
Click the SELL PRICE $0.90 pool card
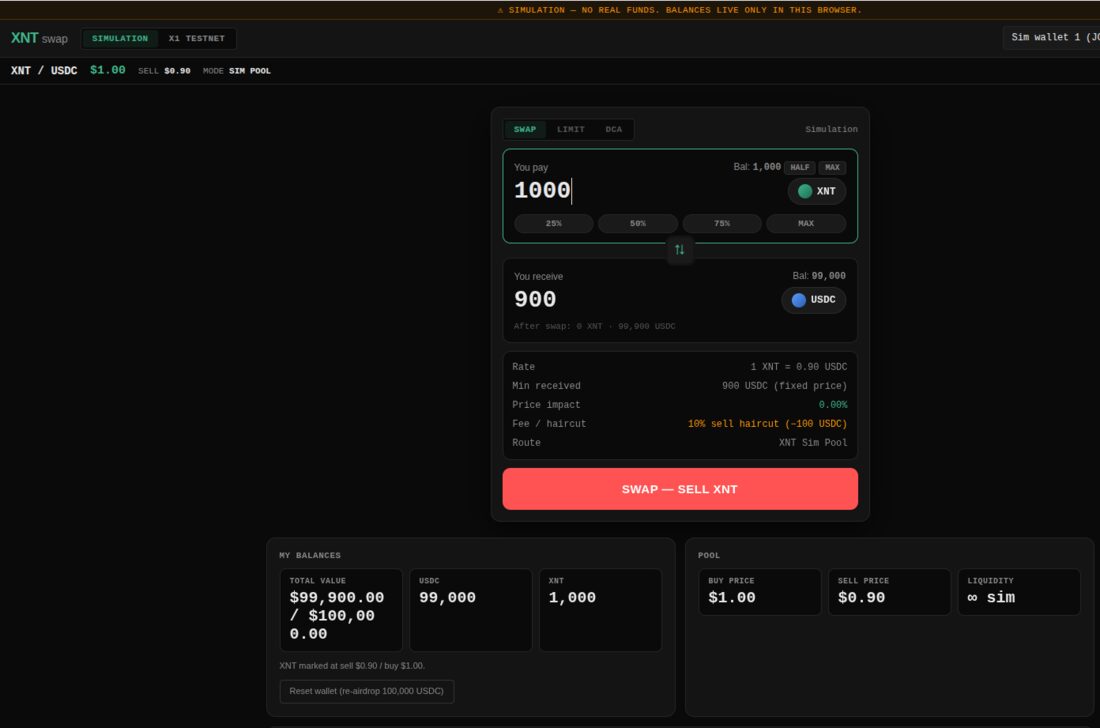[890, 592]
